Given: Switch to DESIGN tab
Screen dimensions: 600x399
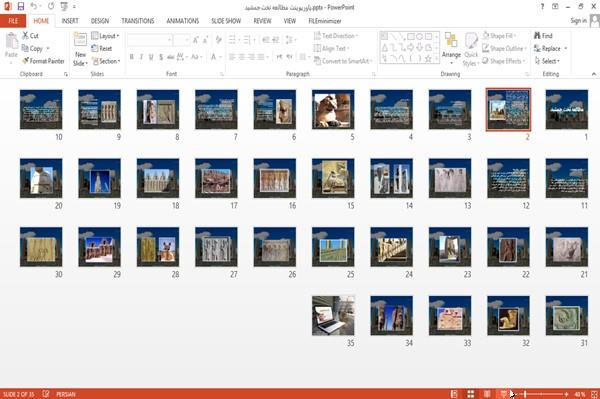Looking at the screenshot, I should point(100,21).
